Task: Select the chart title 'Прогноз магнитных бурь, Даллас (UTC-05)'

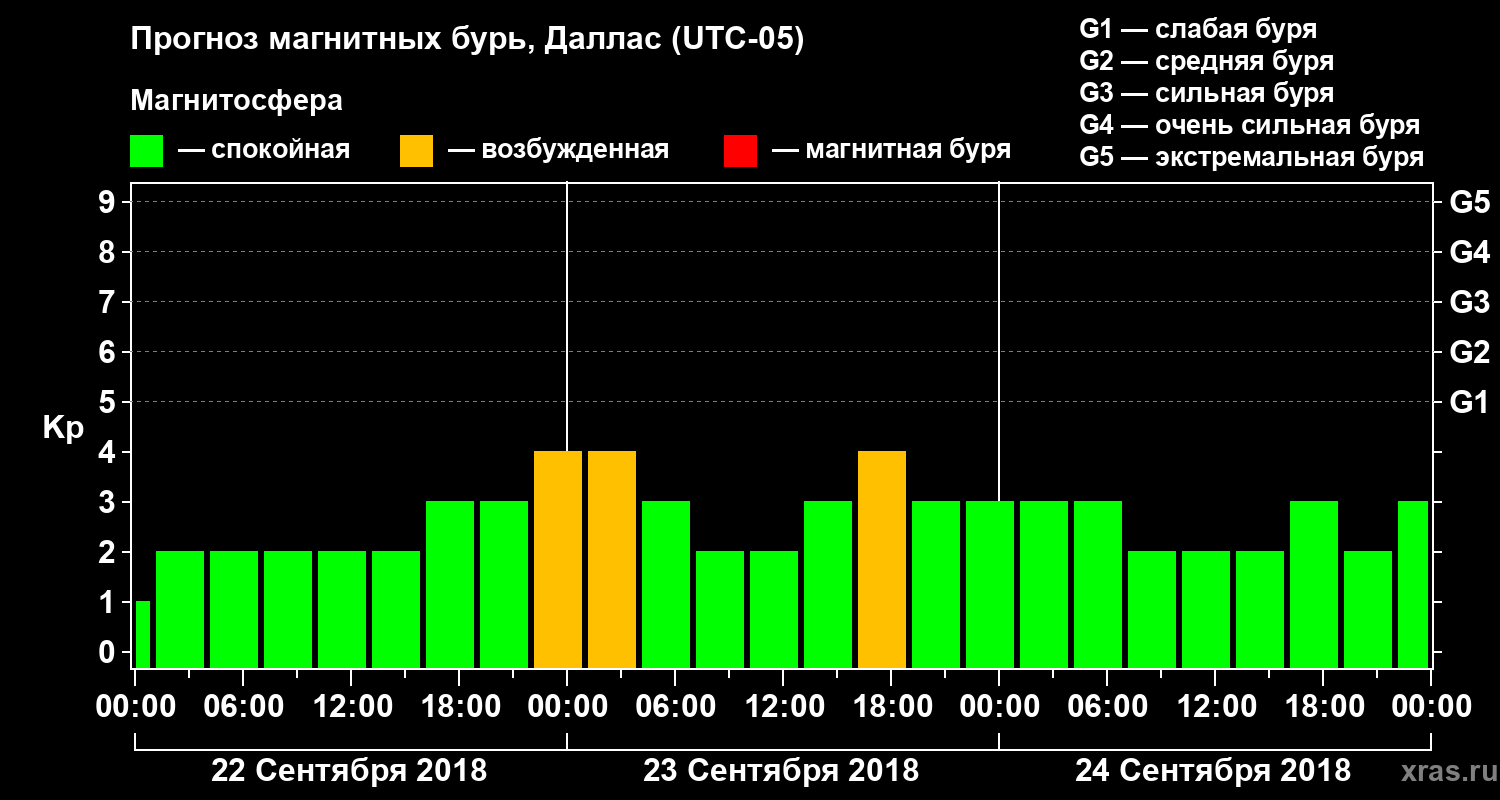Action: pyautogui.click(x=467, y=41)
